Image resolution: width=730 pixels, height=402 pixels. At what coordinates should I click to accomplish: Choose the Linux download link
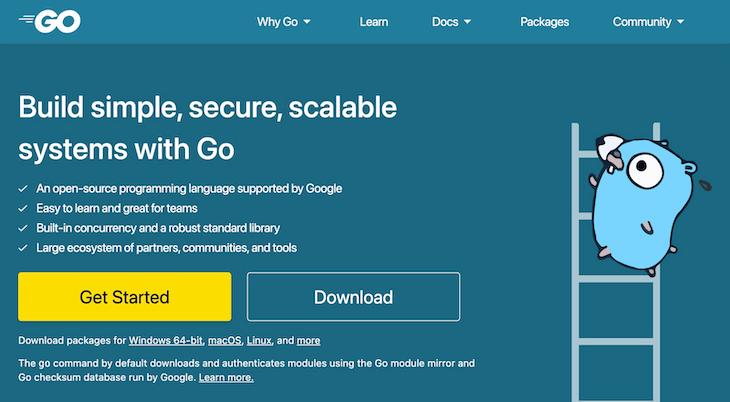click(x=260, y=341)
